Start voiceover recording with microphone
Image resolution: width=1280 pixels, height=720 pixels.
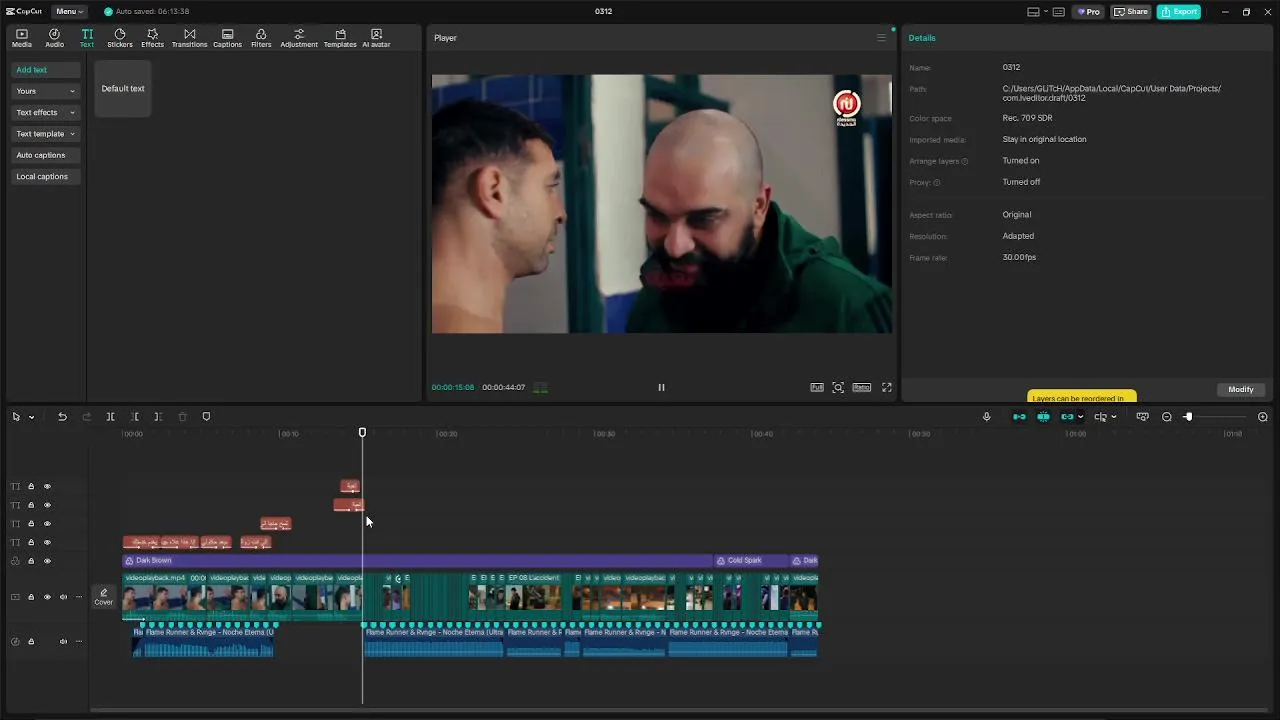[x=986, y=417]
